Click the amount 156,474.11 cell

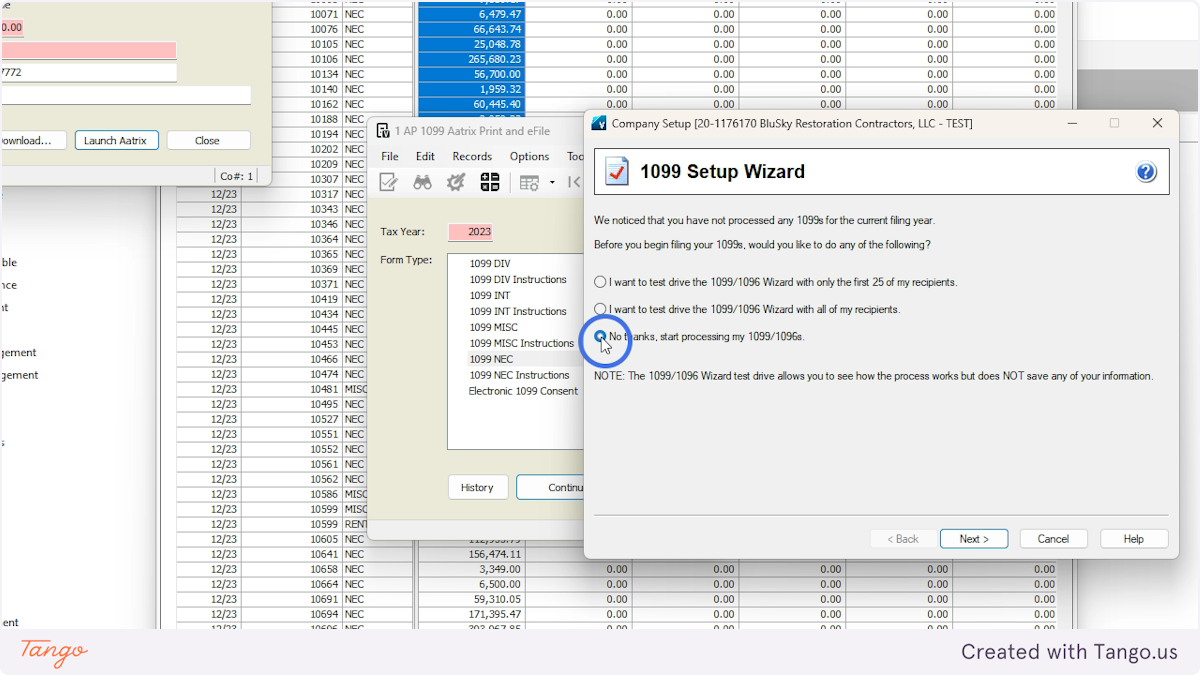(471, 554)
